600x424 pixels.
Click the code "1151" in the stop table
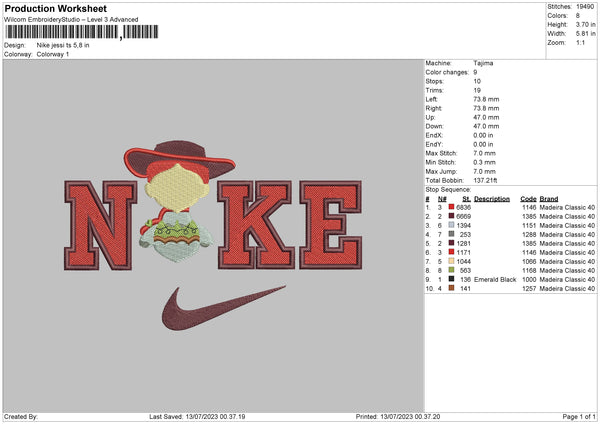point(529,225)
